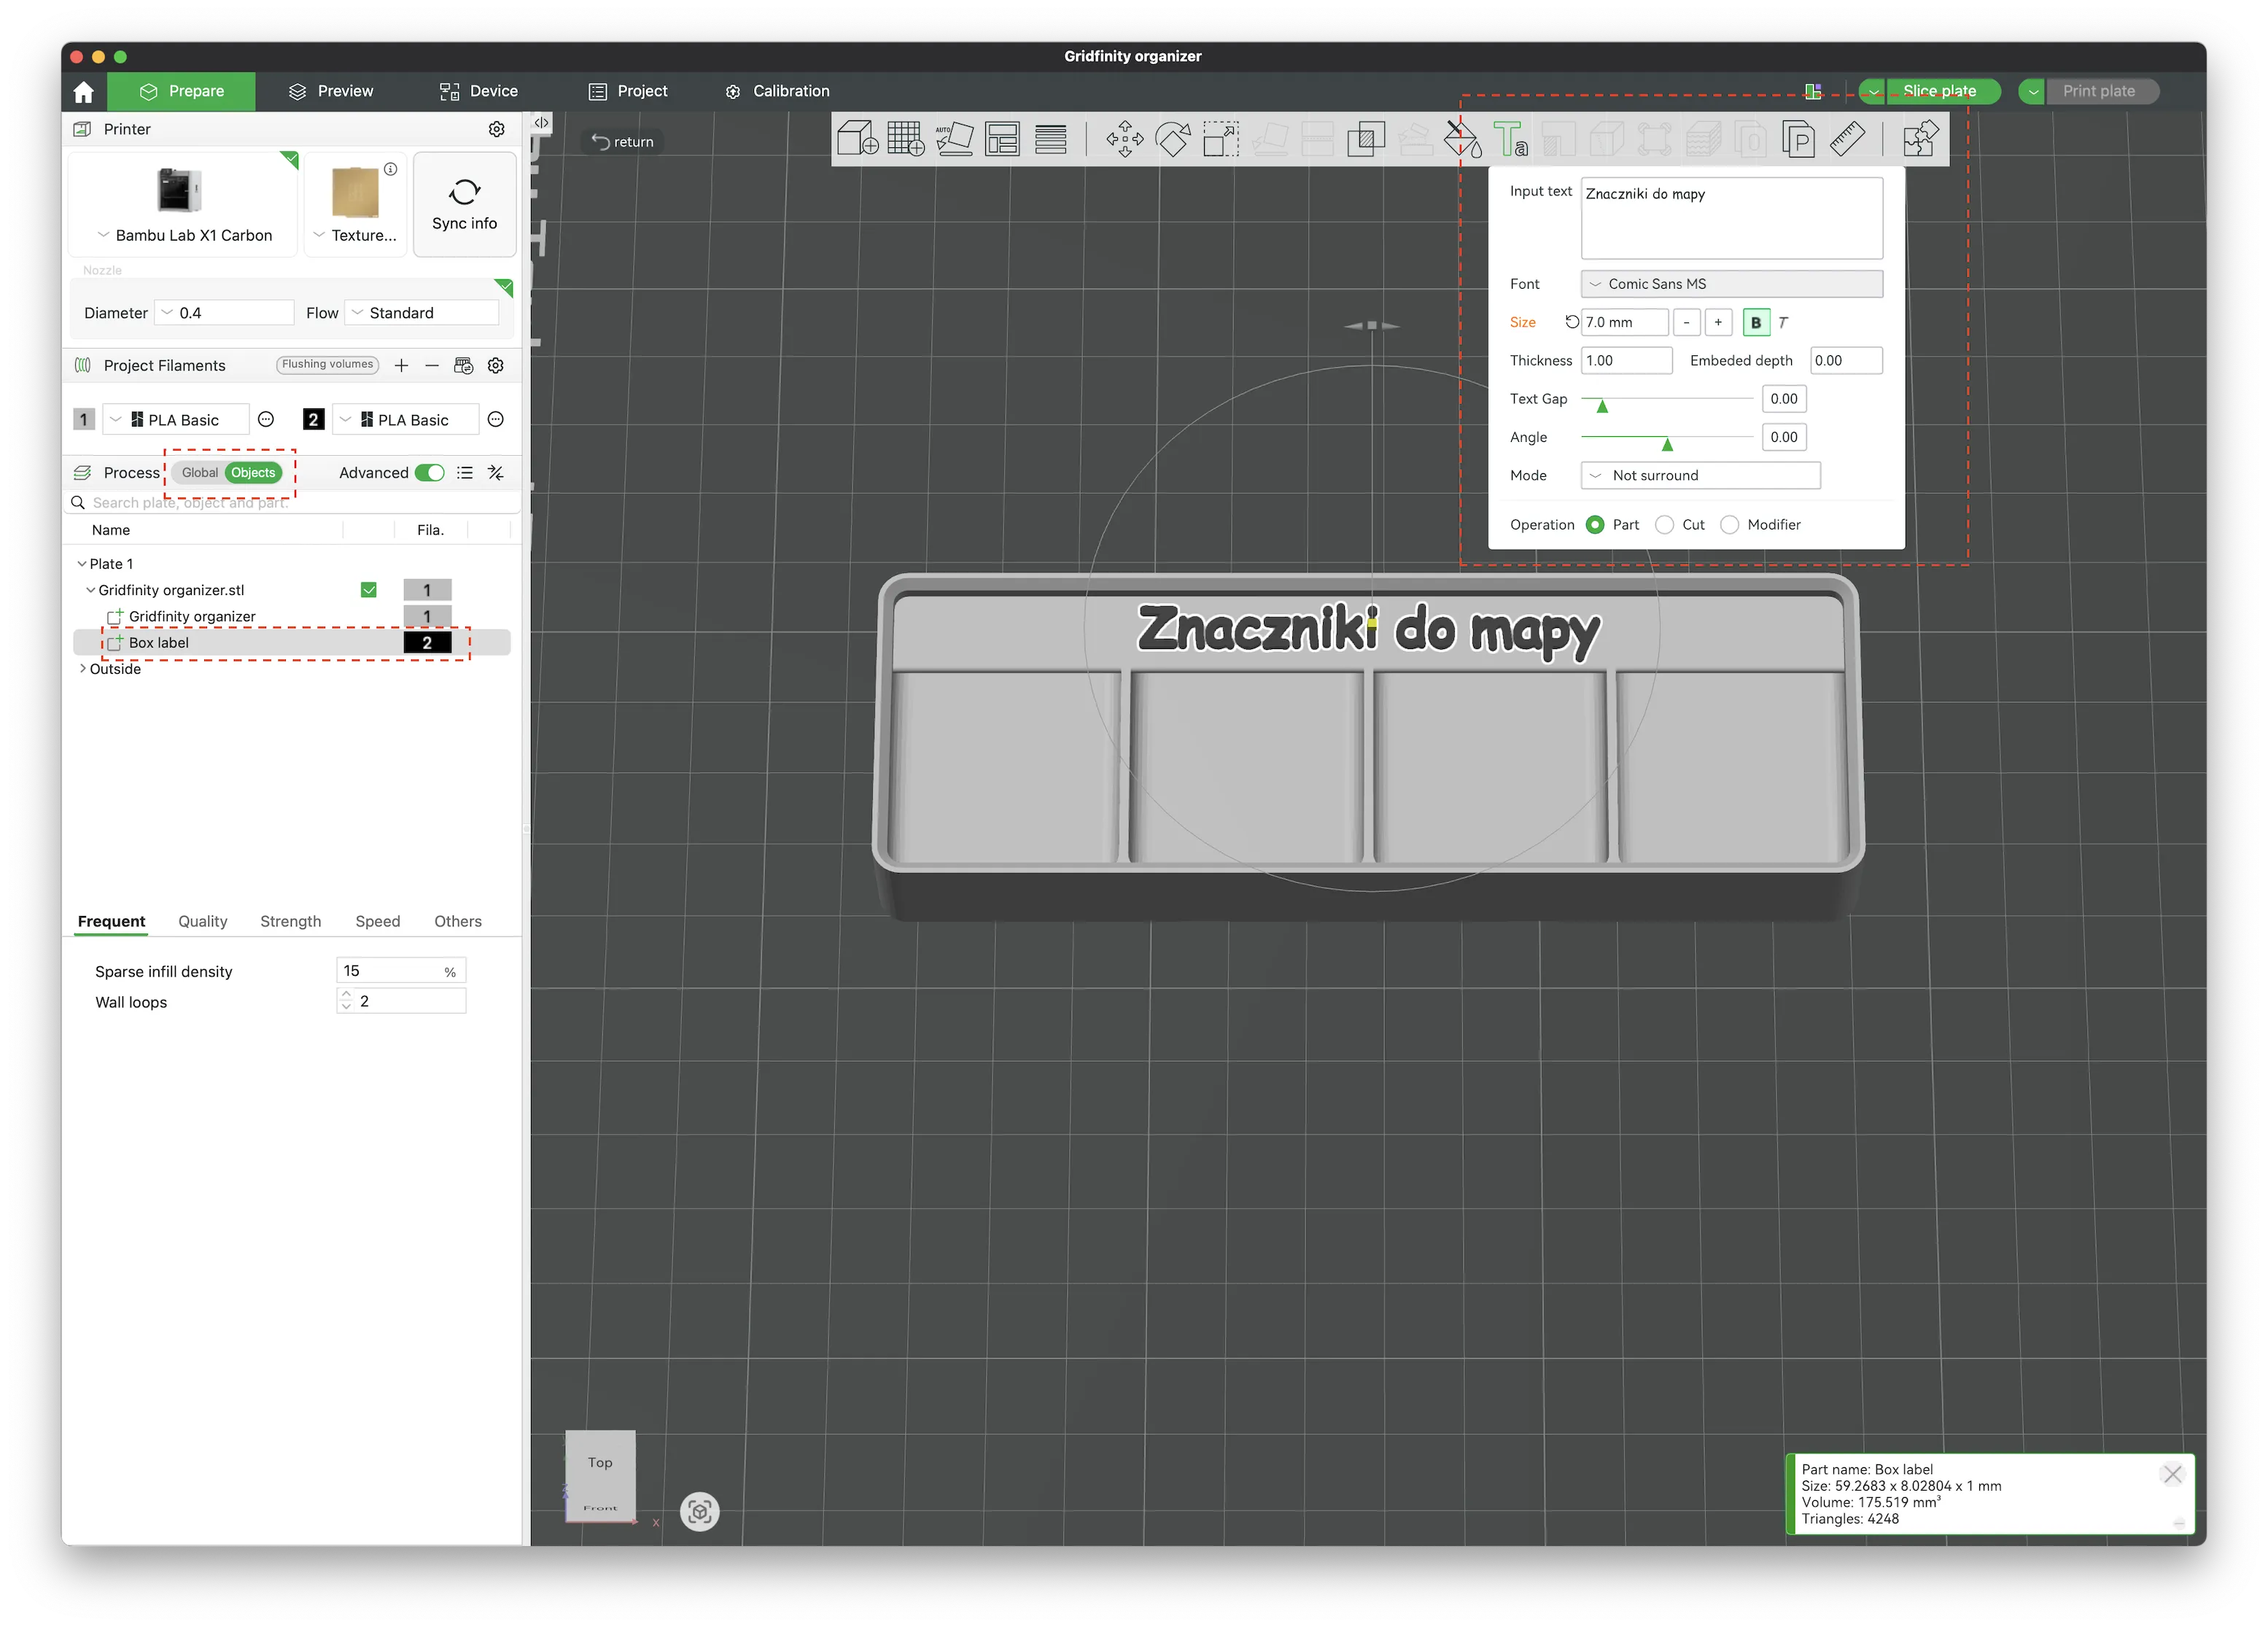Open the variable layer height tool
Image resolution: width=2268 pixels, height=1627 pixels.
[x=1050, y=138]
